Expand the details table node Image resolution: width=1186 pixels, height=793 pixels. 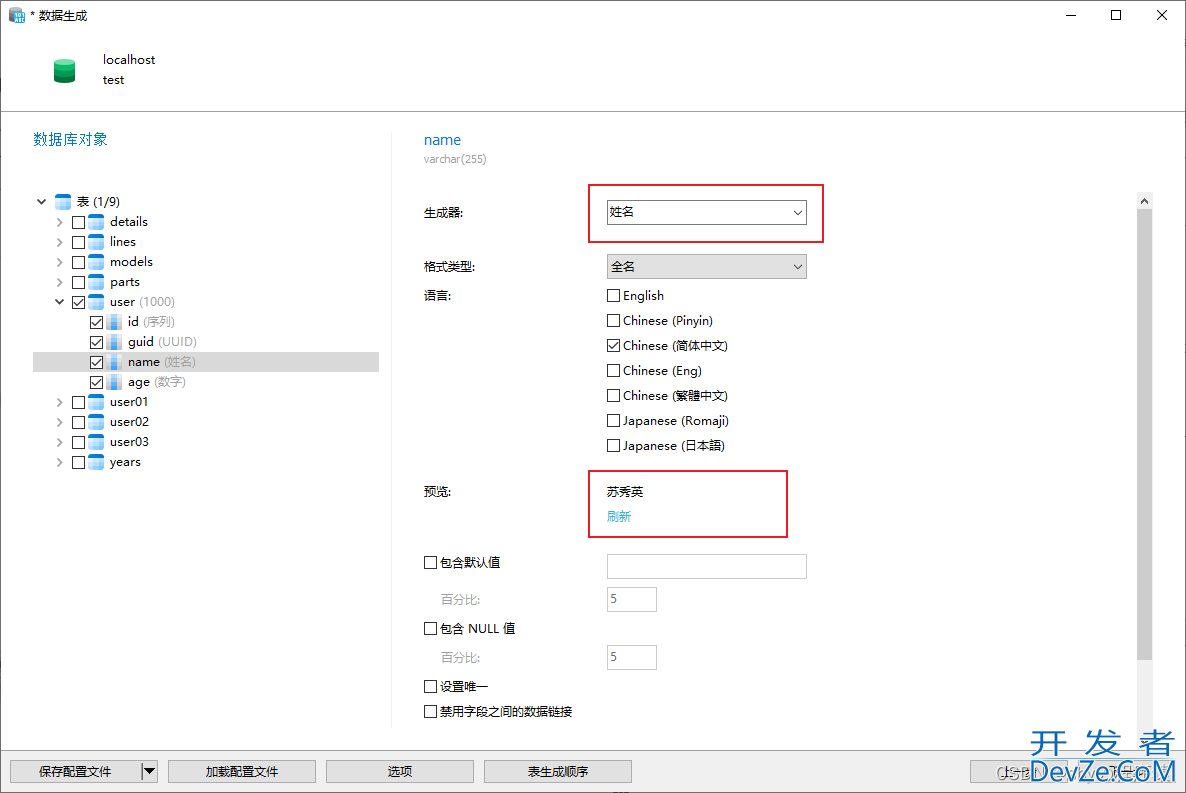[x=60, y=222]
